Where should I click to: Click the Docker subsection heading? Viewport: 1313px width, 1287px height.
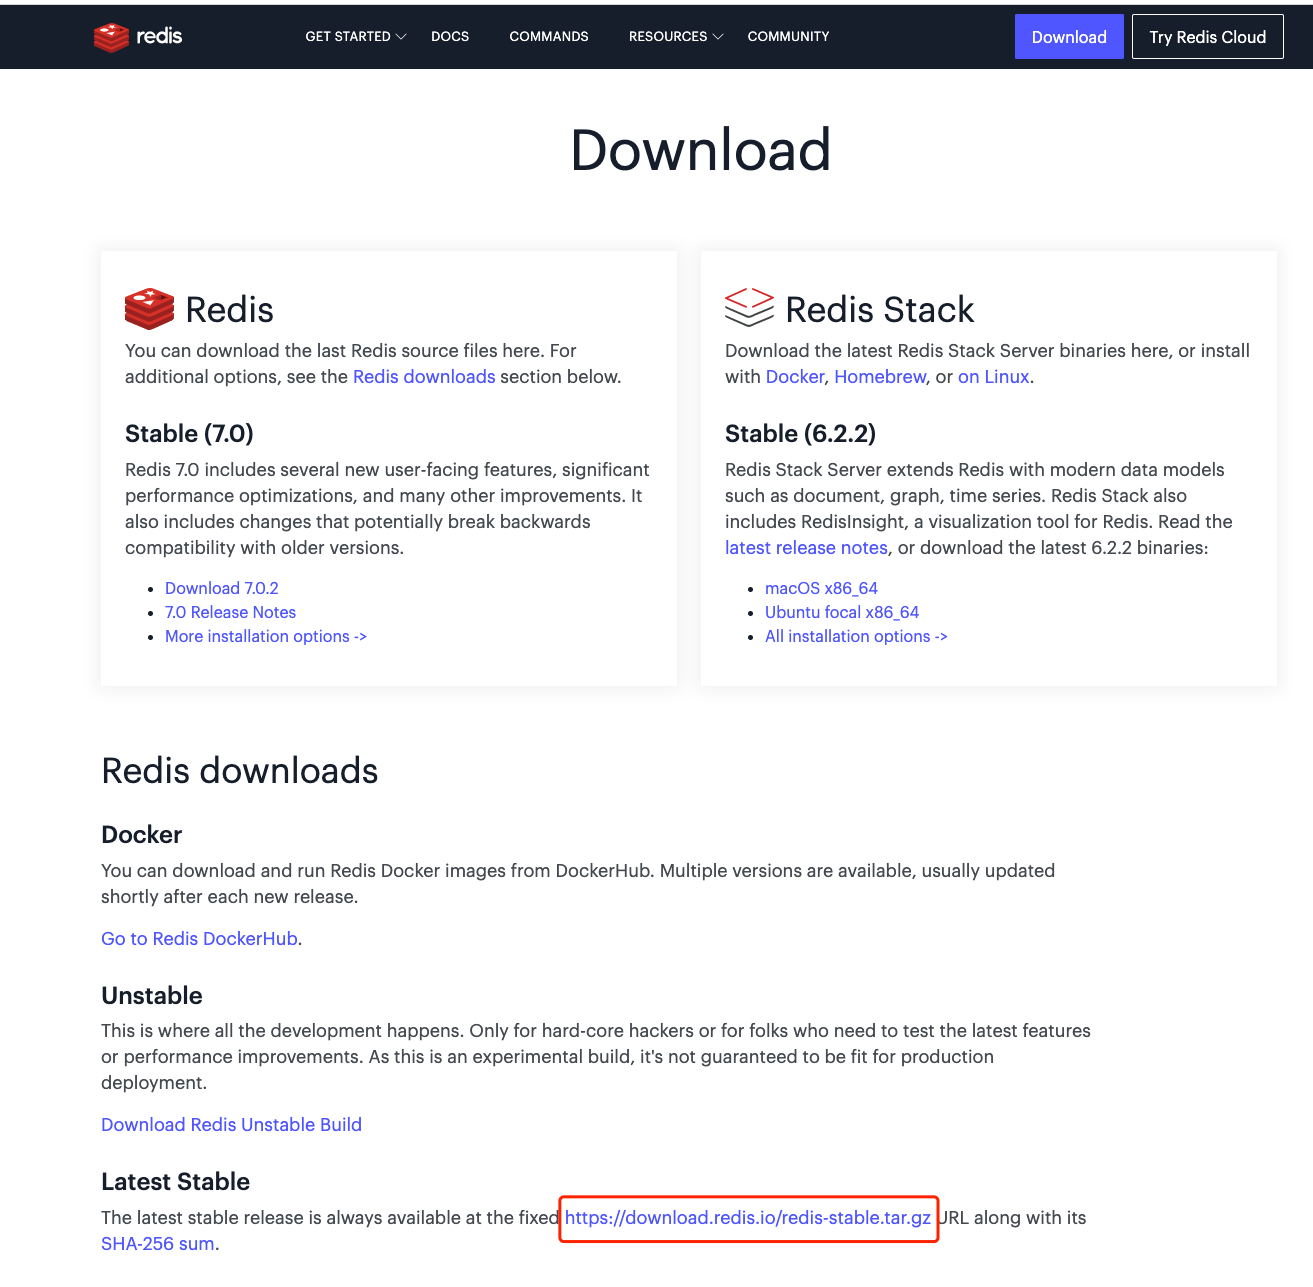click(x=142, y=835)
